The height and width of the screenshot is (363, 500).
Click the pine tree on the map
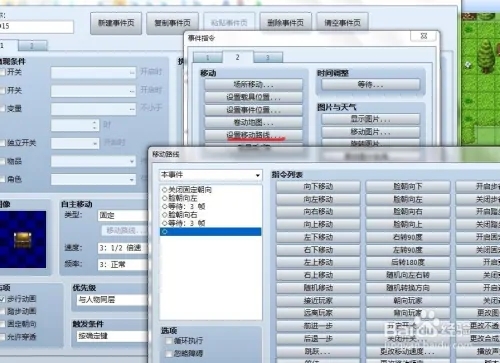coord(486,56)
